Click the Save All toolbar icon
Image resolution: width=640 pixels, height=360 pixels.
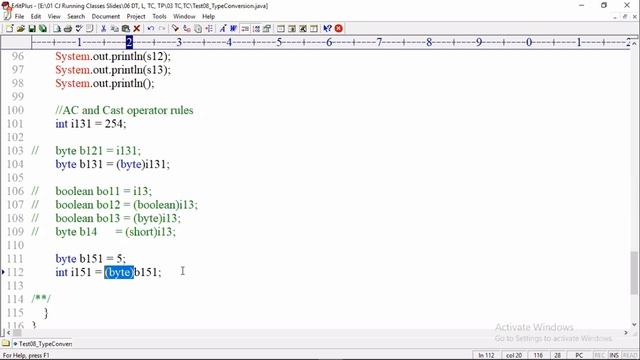42,29
